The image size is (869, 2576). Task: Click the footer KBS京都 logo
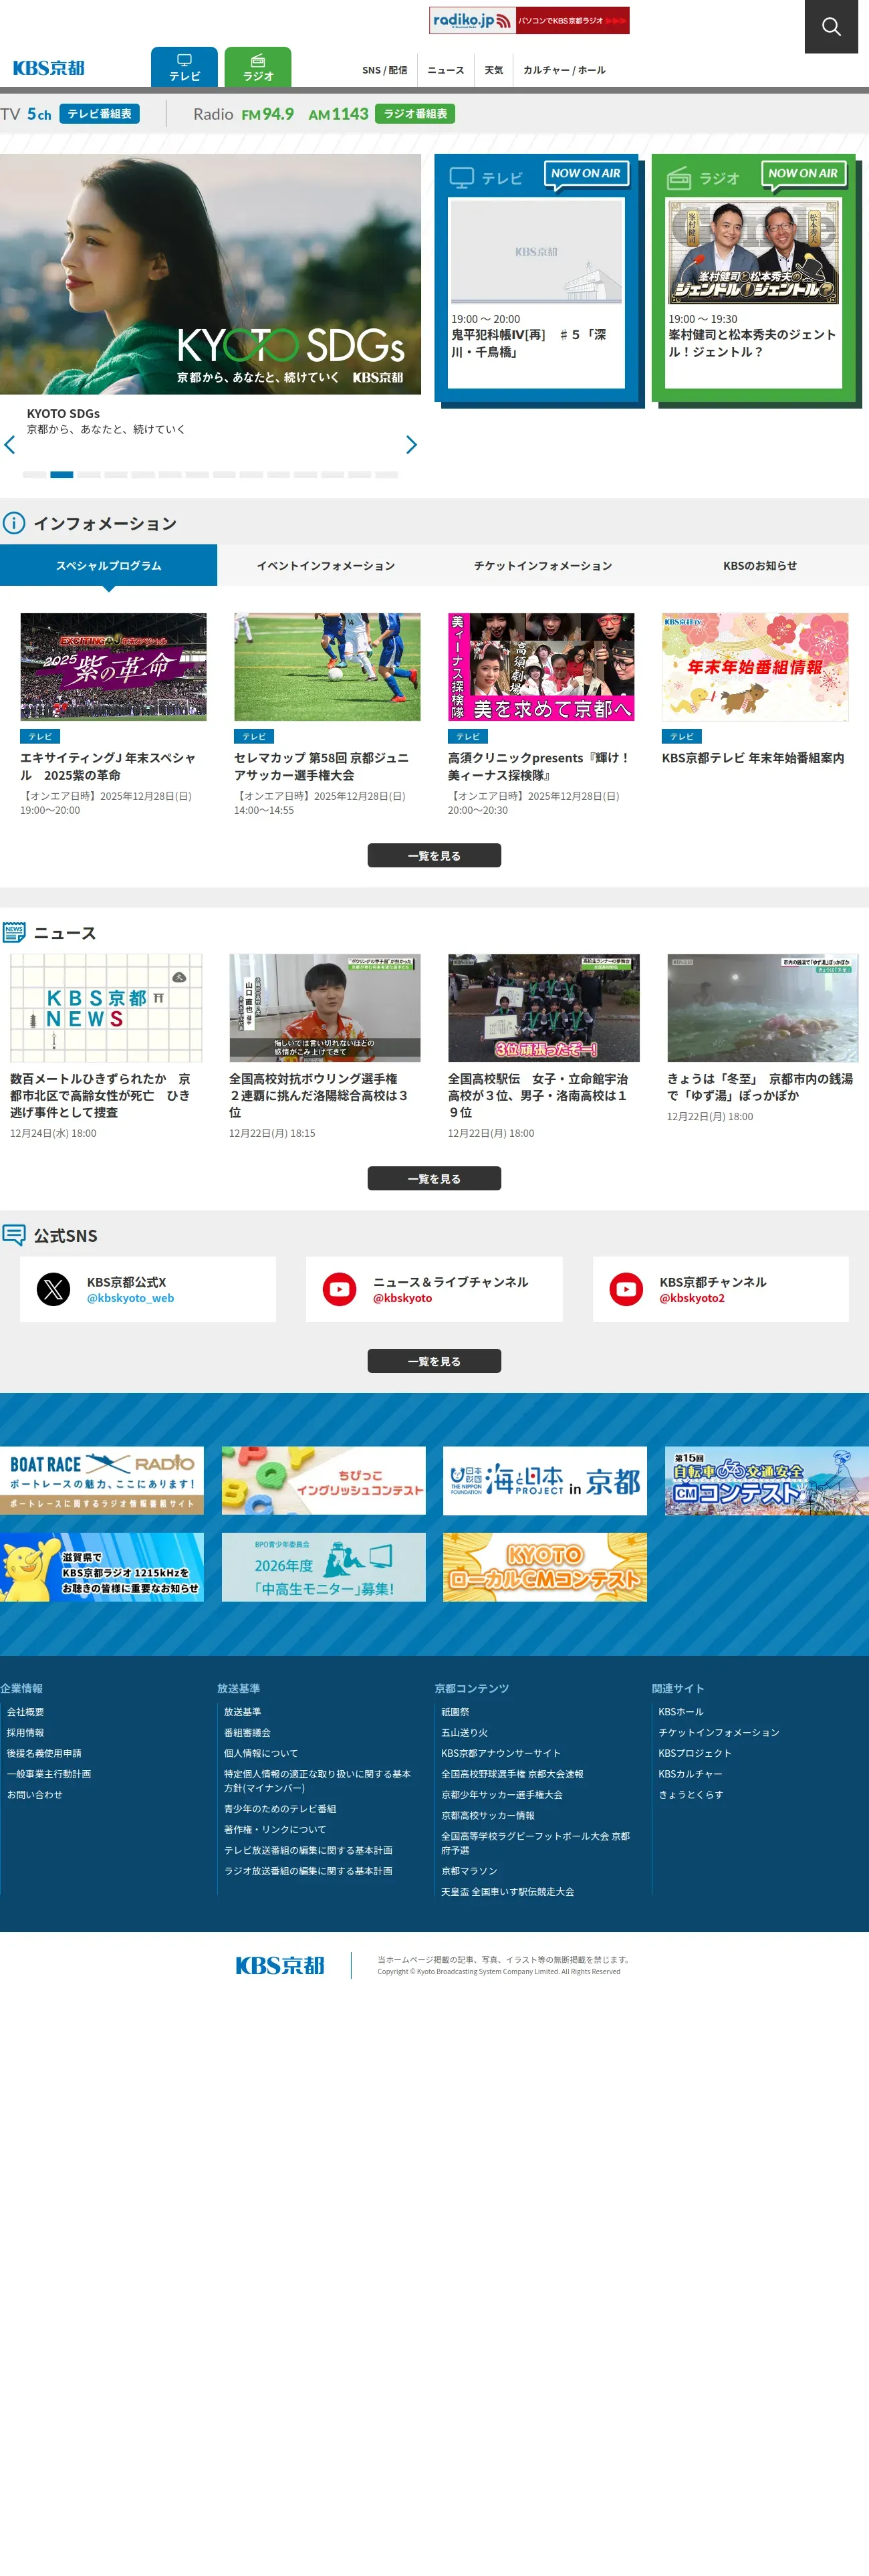[280, 1966]
